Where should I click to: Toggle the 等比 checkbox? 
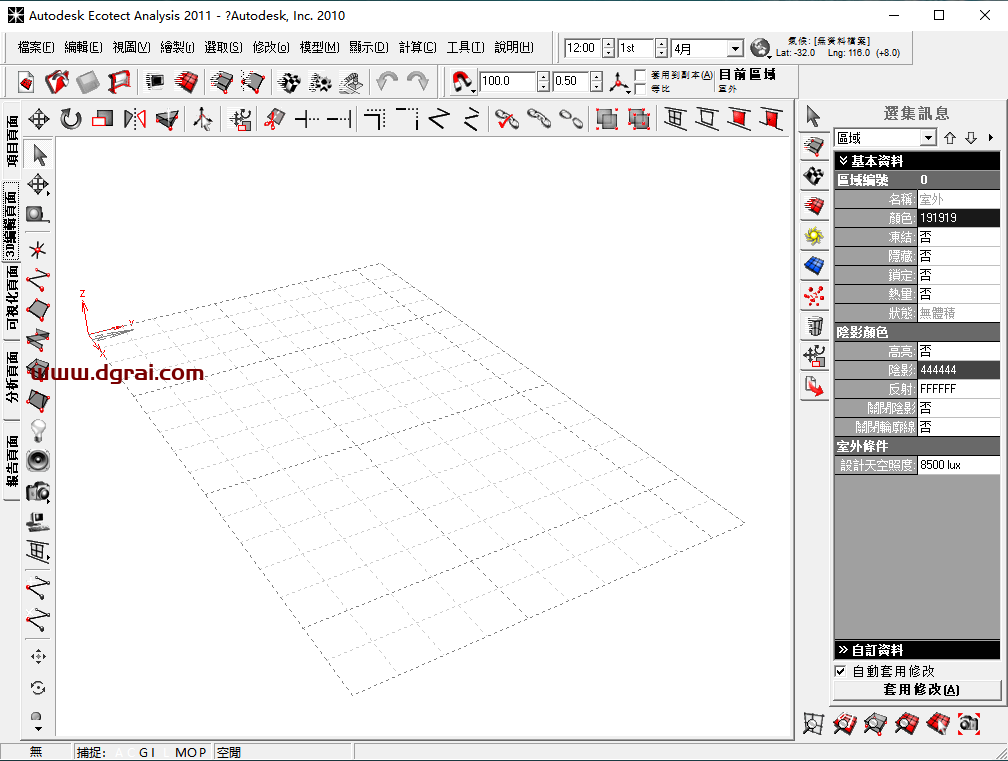pos(640,89)
